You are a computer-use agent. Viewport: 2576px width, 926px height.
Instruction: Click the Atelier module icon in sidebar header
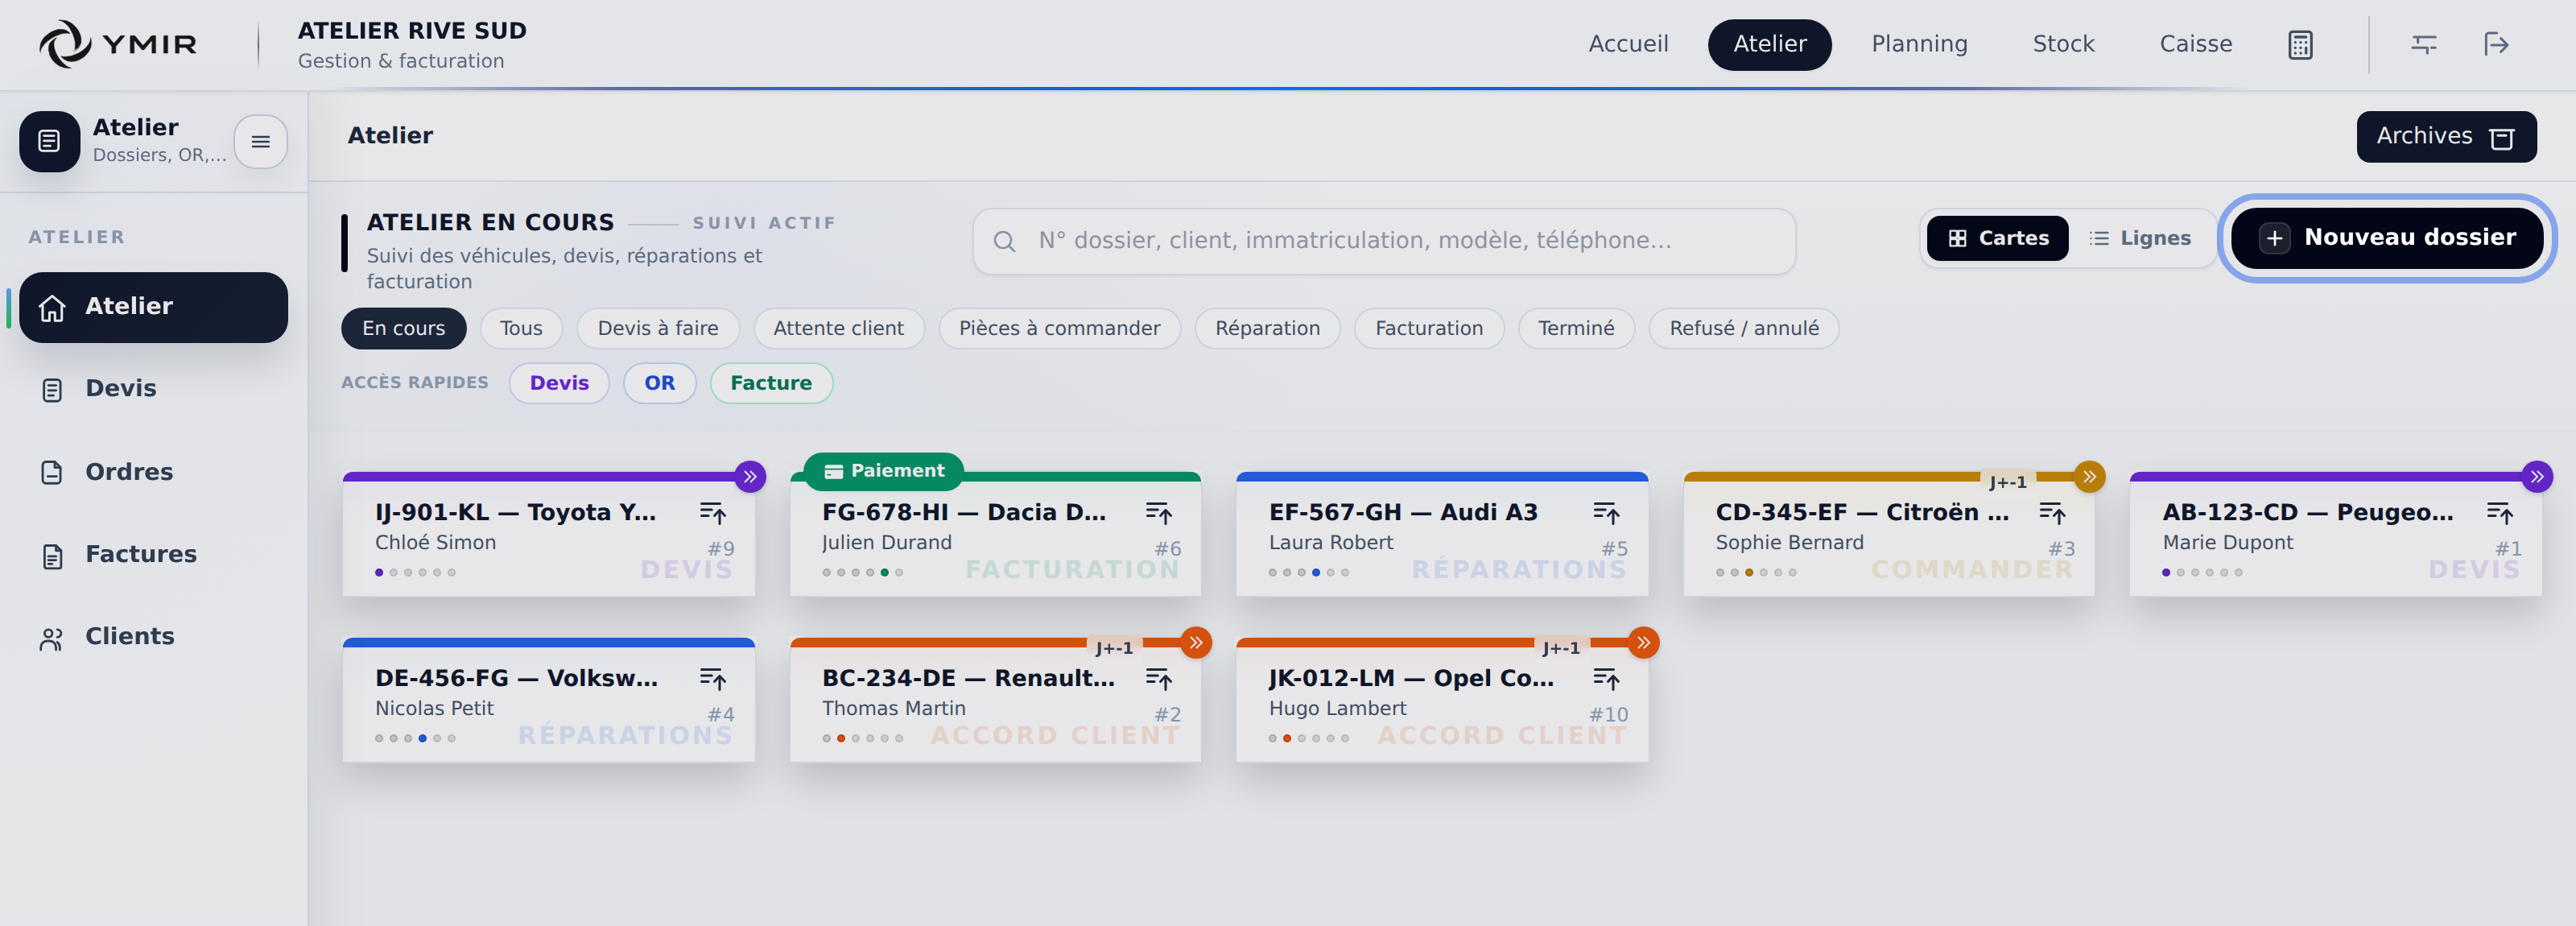point(49,141)
